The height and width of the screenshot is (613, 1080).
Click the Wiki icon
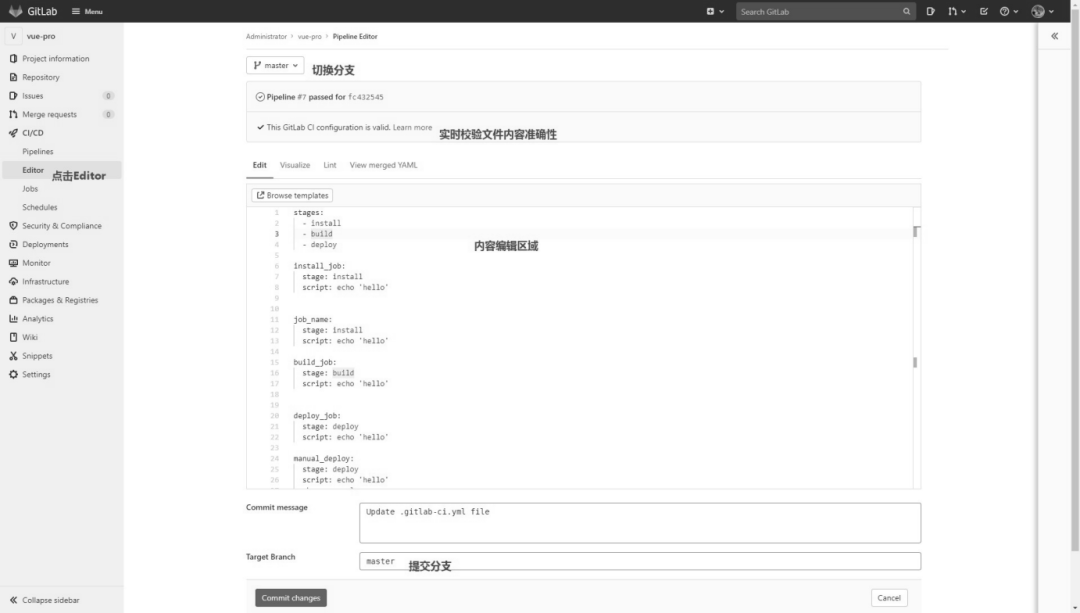pyautogui.click(x=13, y=337)
